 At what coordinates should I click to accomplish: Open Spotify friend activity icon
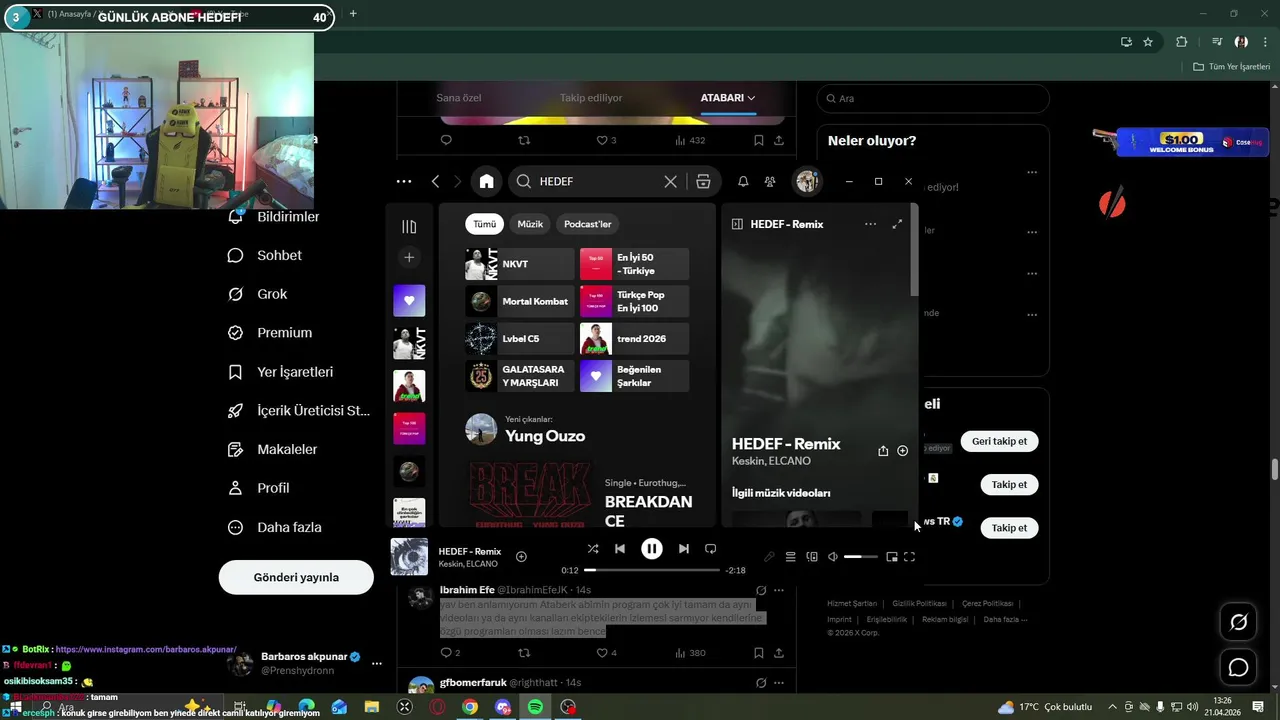point(770,181)
